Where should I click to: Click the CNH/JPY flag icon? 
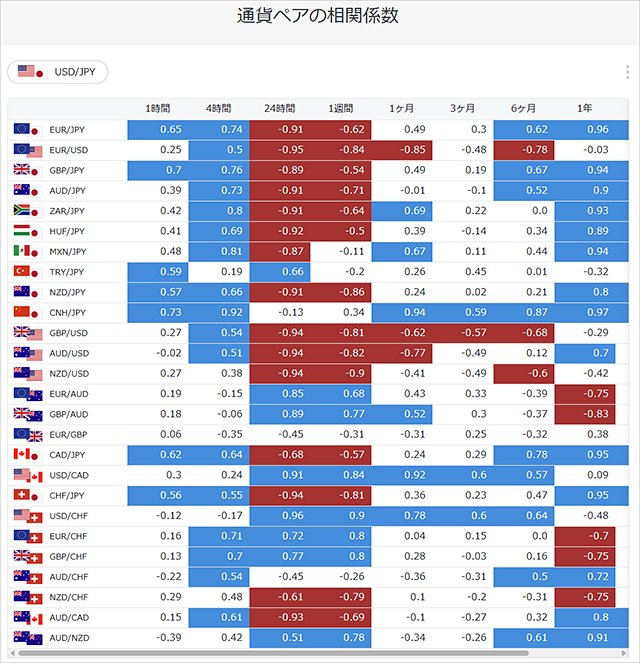(x=28, y=312)
